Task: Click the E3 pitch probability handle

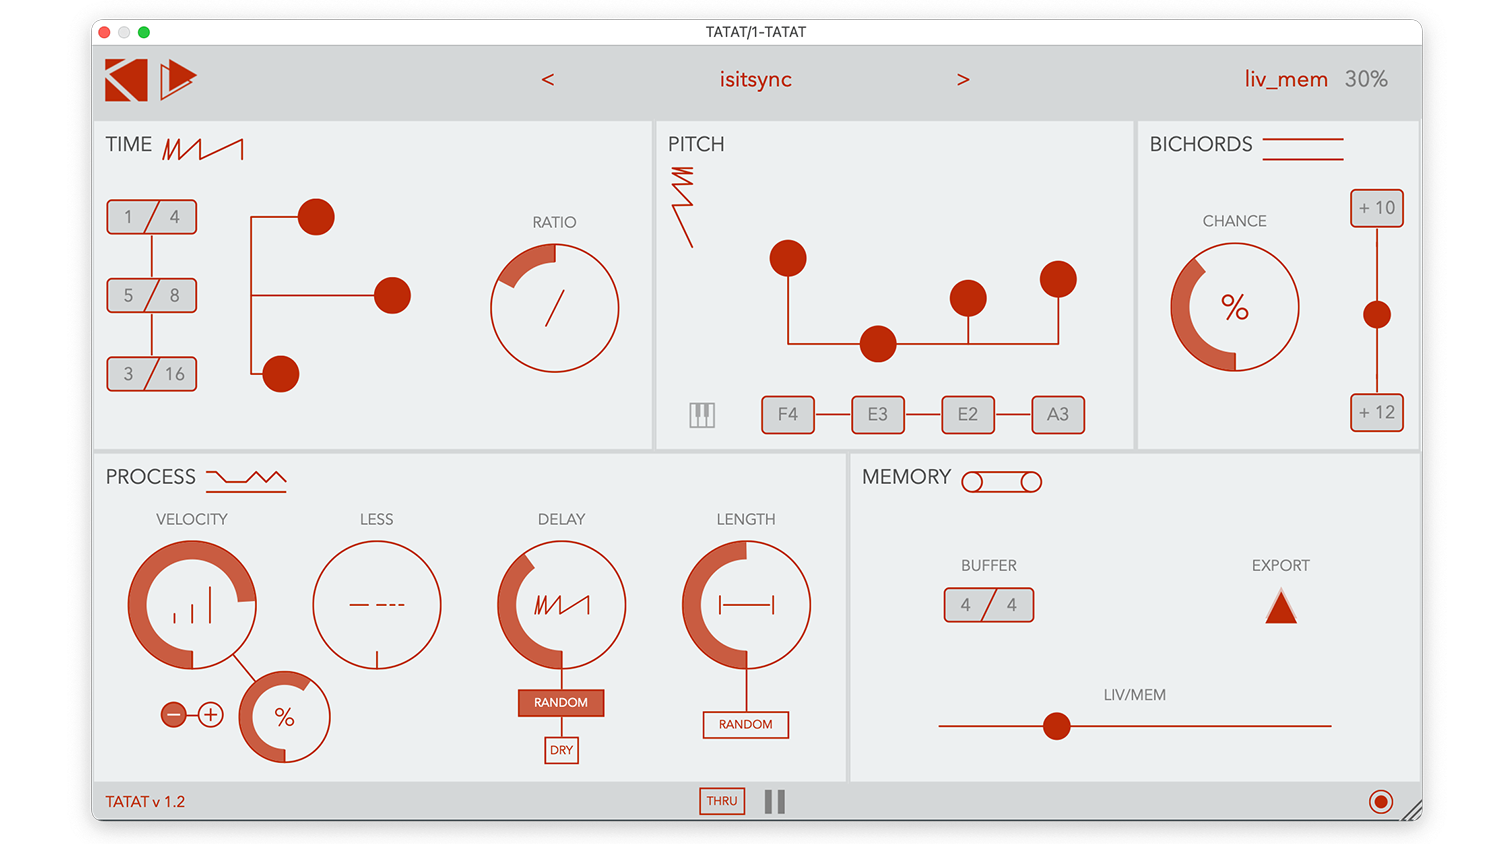Action: coord(878,344)
